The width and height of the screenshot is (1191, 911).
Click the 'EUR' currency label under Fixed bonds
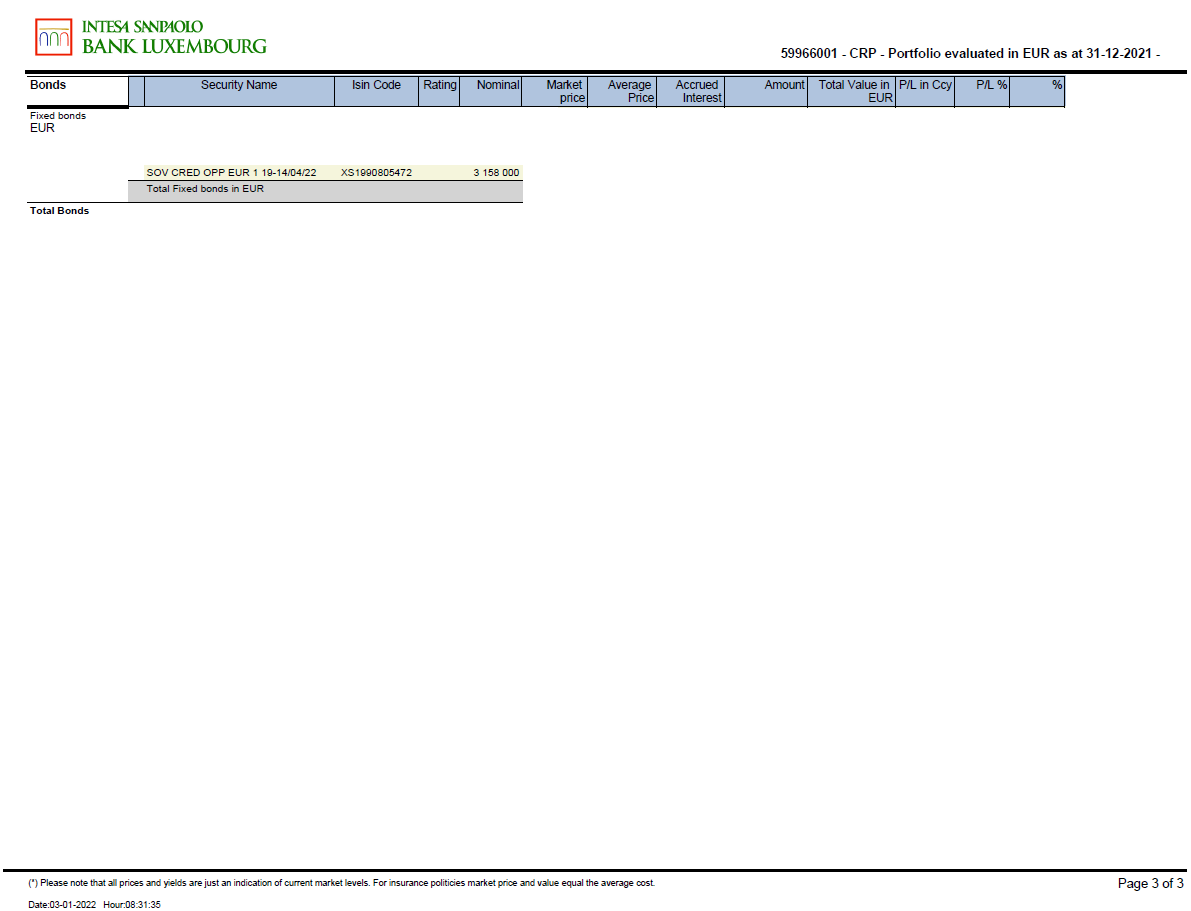pos(43,128)
